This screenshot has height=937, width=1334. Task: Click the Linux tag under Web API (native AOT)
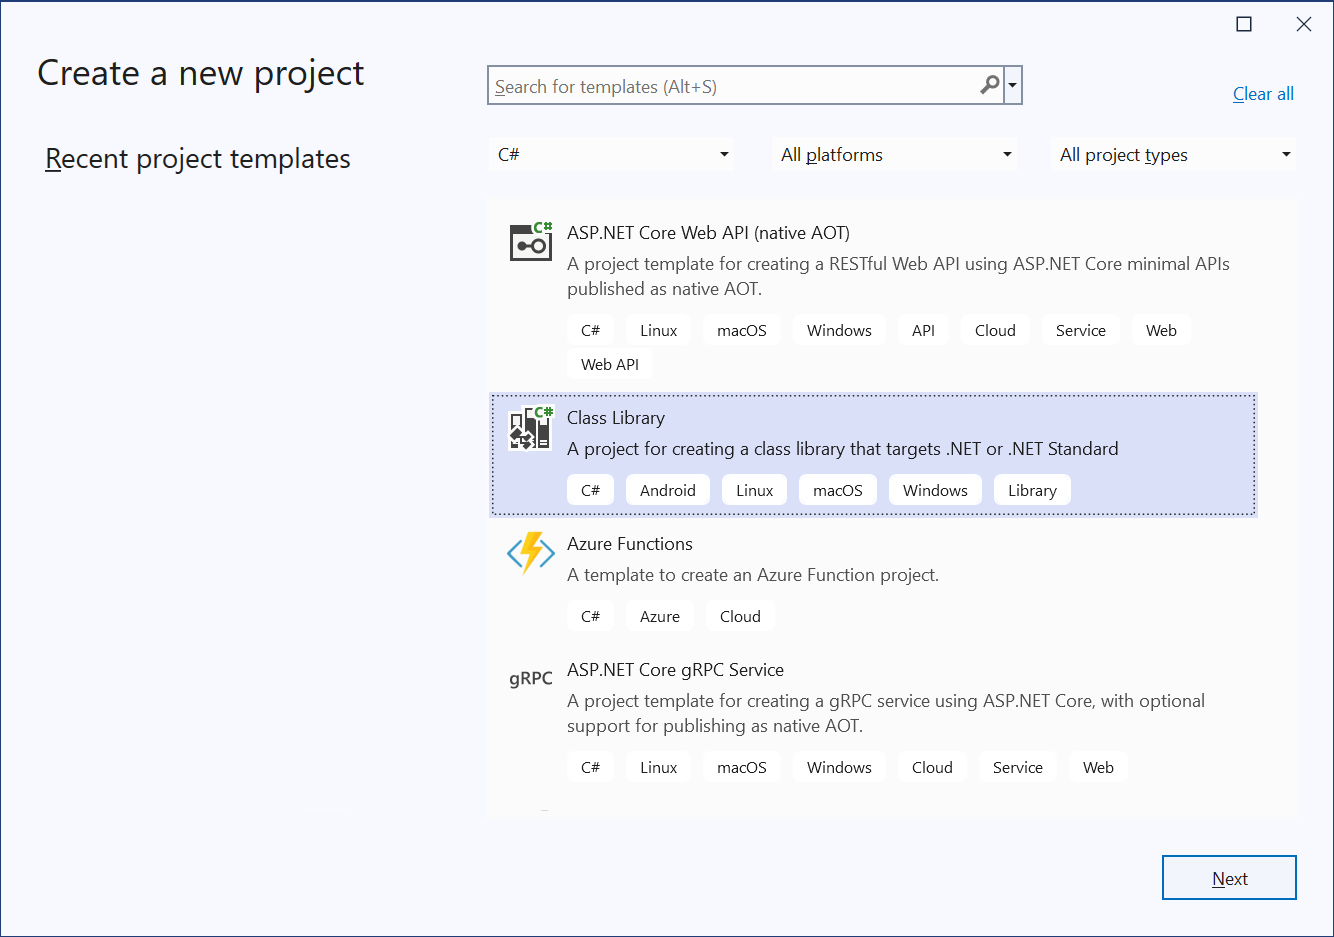tap(659, 330)
